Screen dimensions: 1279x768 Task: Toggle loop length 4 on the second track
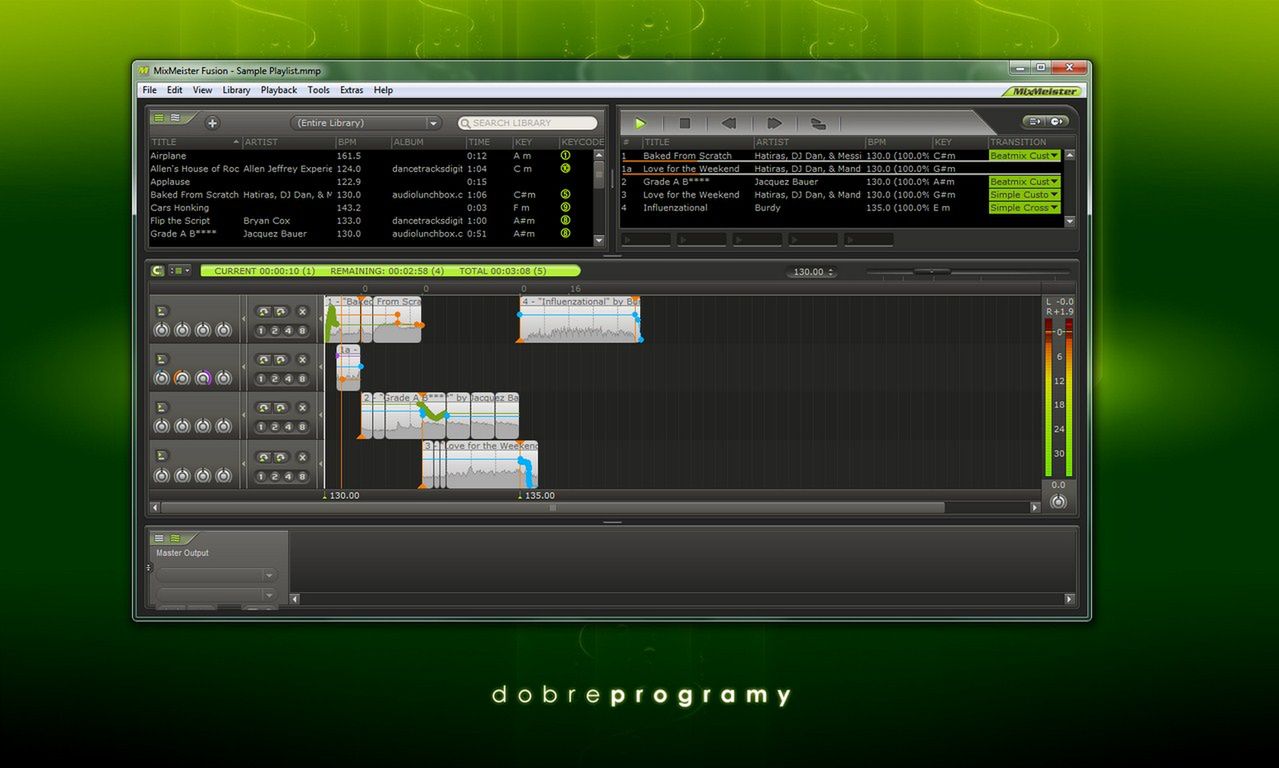point(288,378)
